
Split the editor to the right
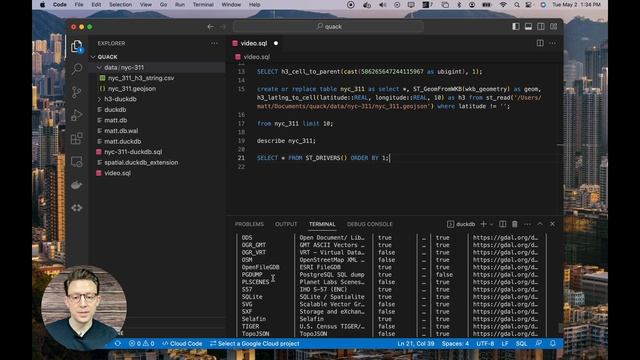pos(540,43)
